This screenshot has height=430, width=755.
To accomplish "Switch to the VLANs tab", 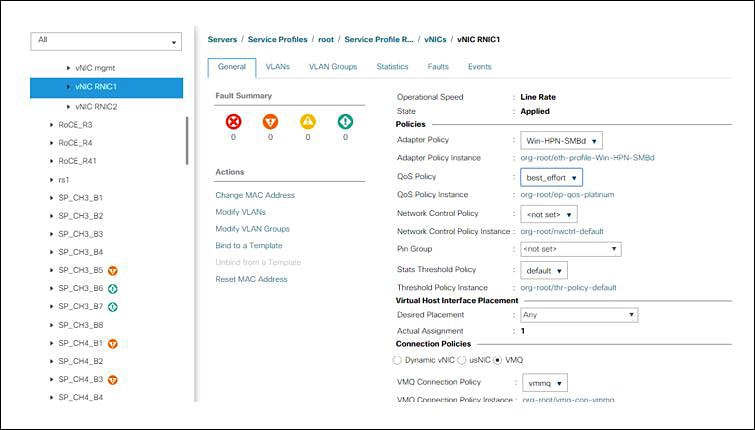I will [x=277, y=67].
